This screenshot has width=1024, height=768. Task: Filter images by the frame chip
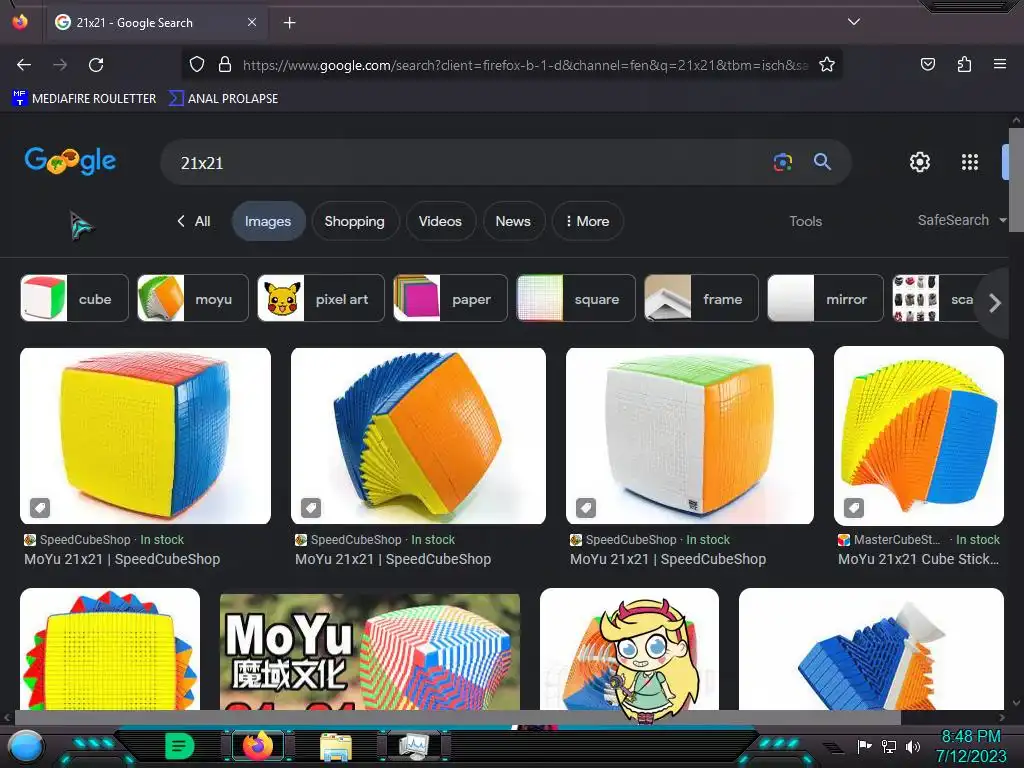(701, 298)
